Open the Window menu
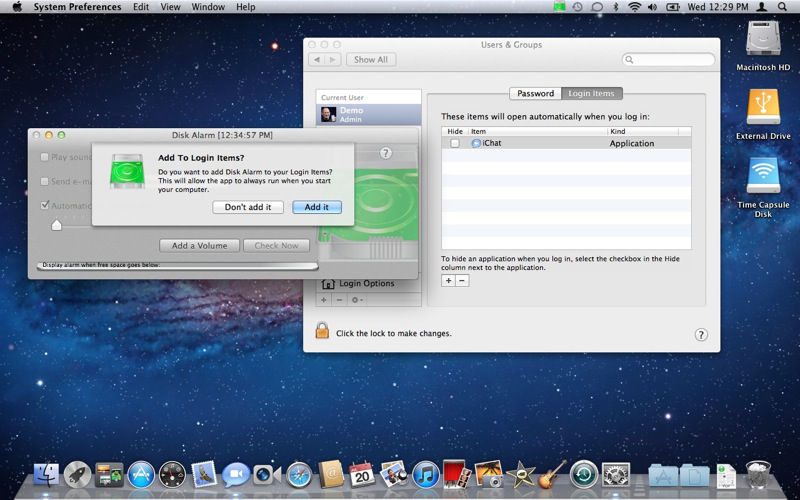This screenshot has width=800, height=500. [x=208, y=7]
